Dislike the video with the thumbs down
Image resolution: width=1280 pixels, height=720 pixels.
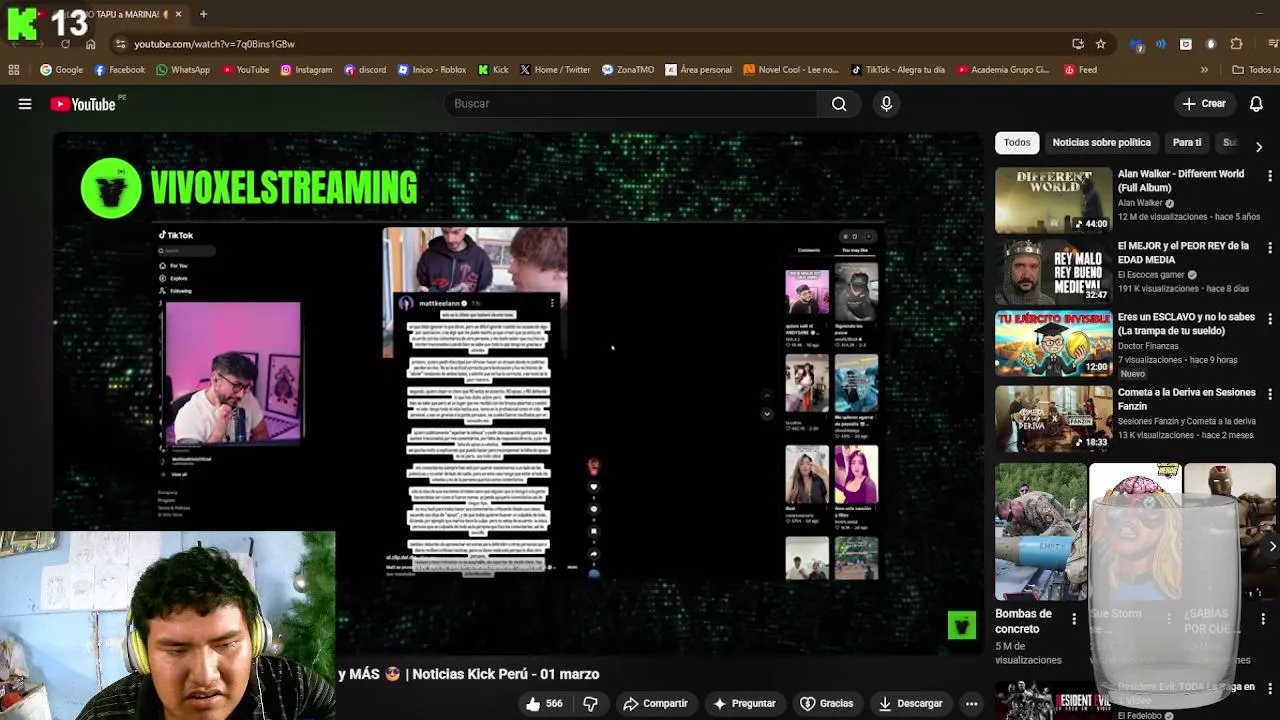[590, 704]
